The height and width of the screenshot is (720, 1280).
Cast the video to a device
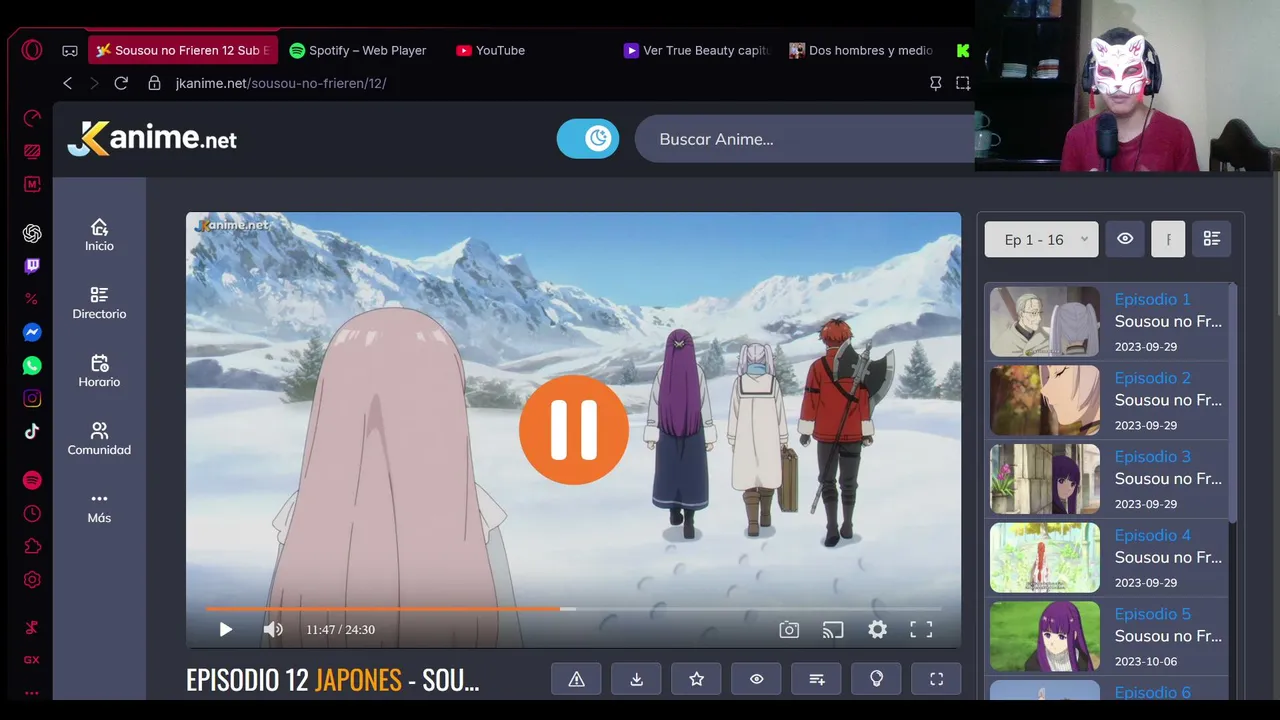click(833, 629)
